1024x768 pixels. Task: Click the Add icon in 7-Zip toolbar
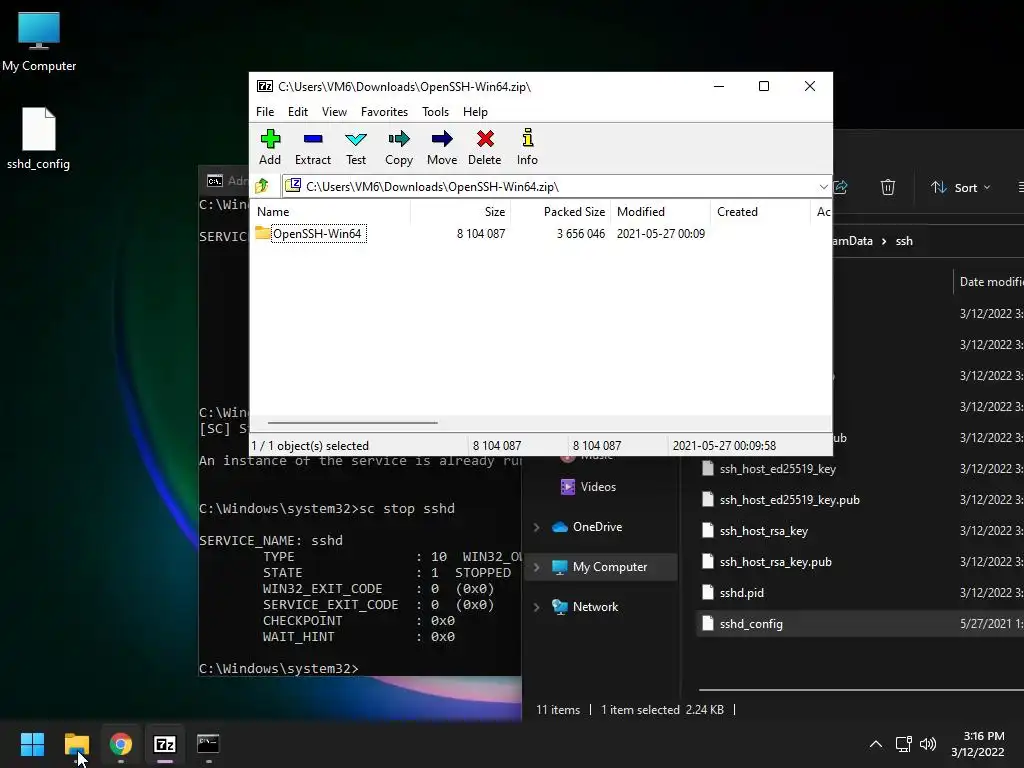click(x=270, y=147)
